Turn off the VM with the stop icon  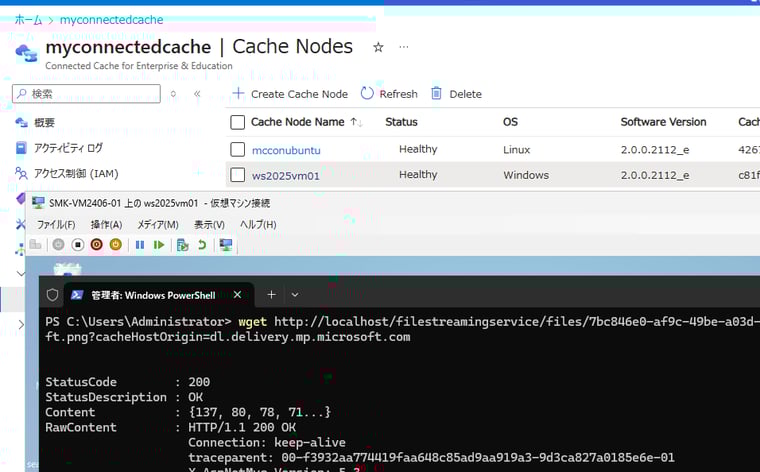78,245
